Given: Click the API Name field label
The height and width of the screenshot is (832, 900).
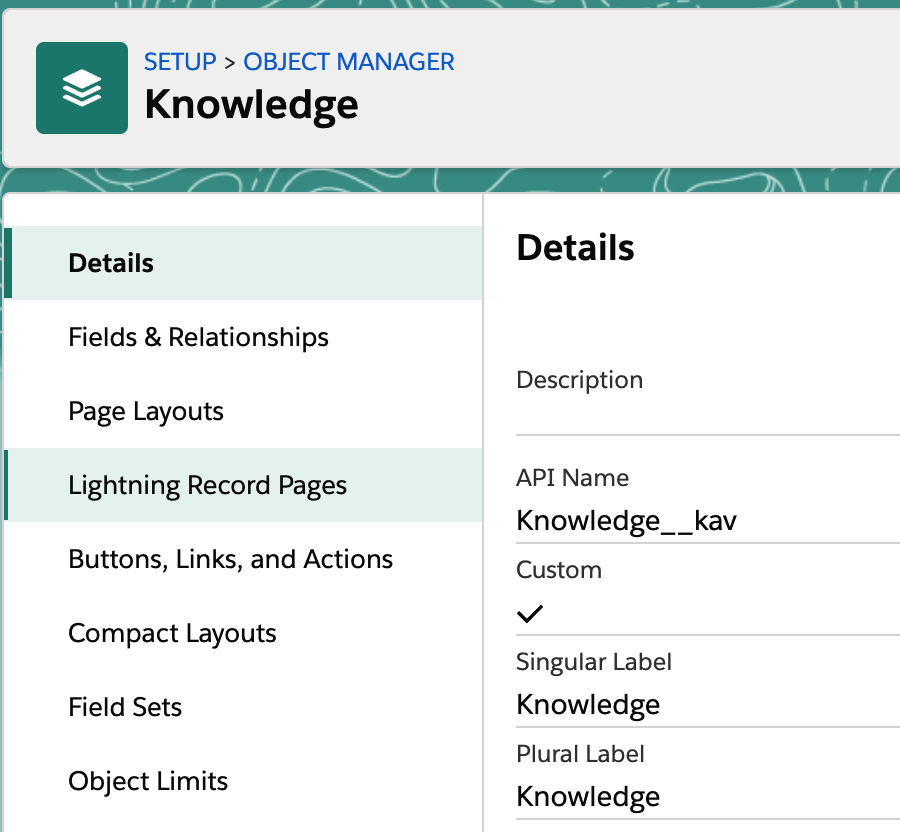Looking at the screenshot, I should point(572,477).
